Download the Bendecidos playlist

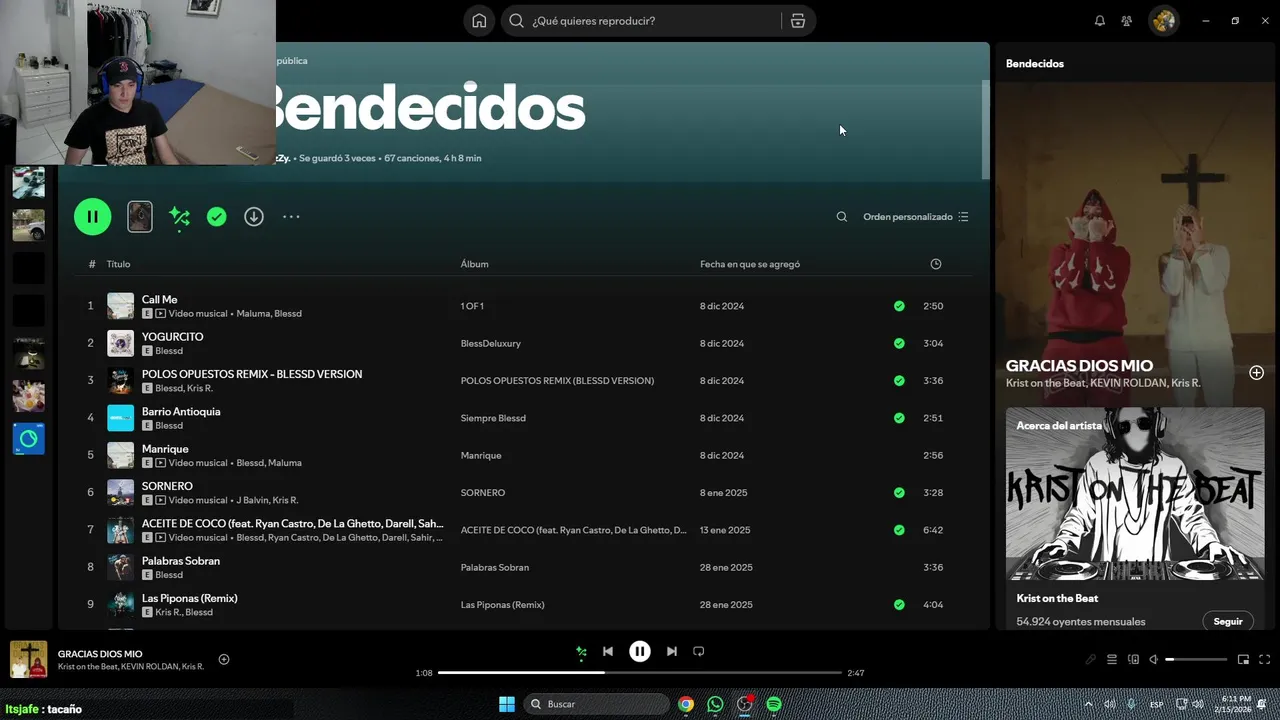click(x=254, y=216)
